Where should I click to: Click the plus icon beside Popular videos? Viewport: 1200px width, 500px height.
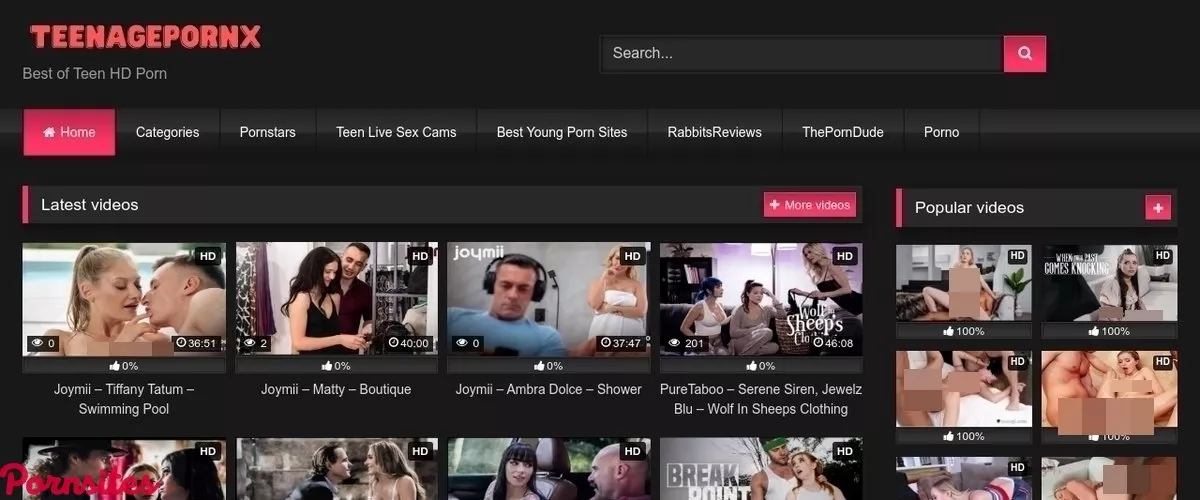(1158, 208)
